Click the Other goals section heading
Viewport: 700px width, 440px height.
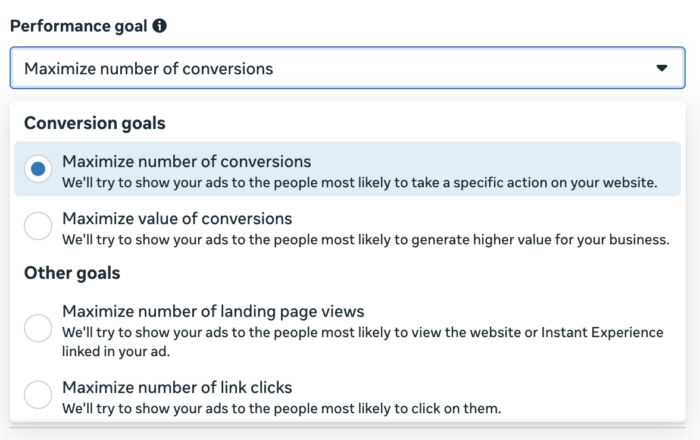[x=72, y=273]
